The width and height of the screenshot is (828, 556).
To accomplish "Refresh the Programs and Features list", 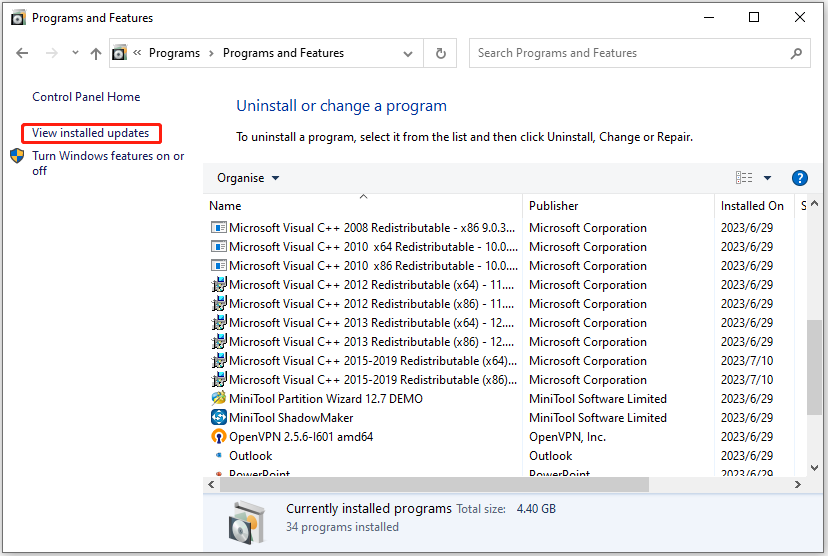I will click(x=441, y=54).
